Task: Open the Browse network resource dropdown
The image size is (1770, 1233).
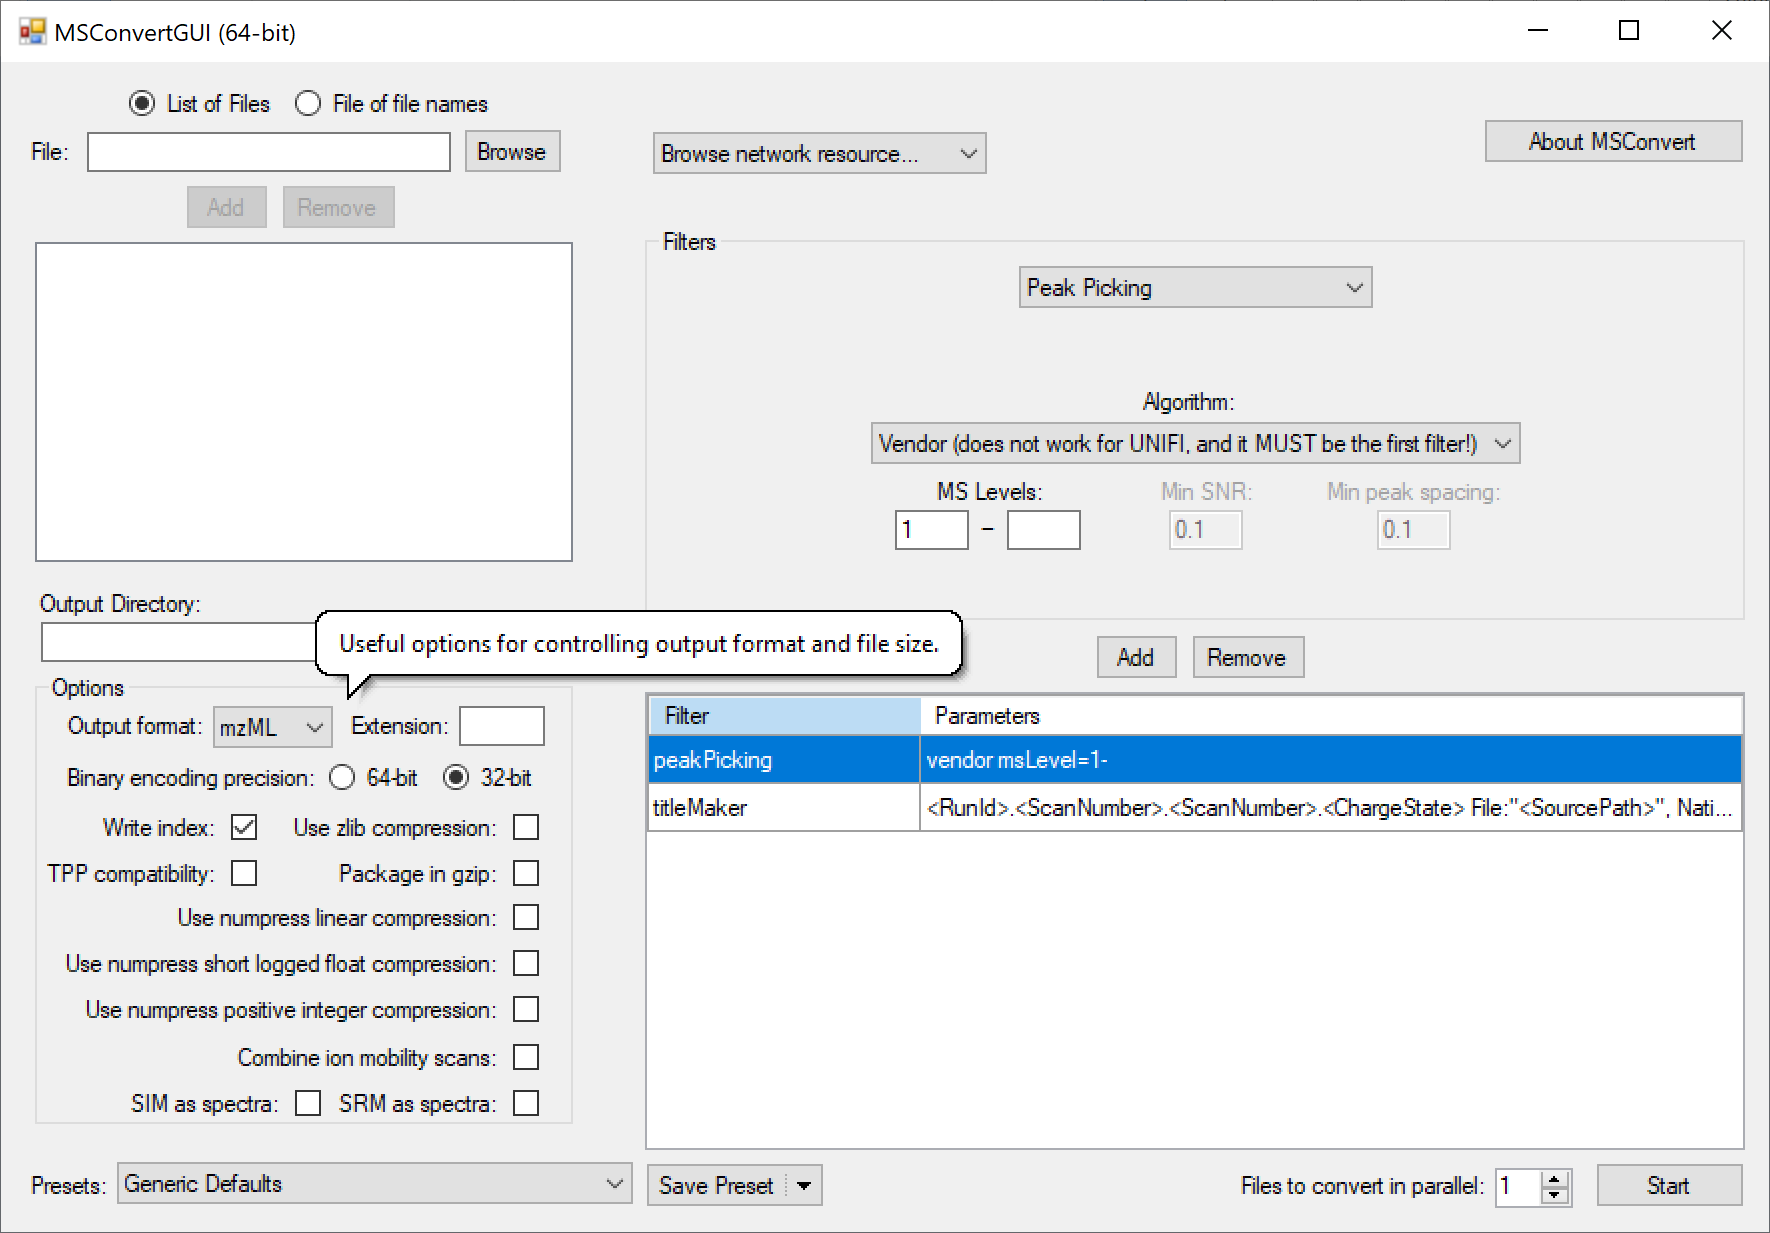Action: (820, 153)
